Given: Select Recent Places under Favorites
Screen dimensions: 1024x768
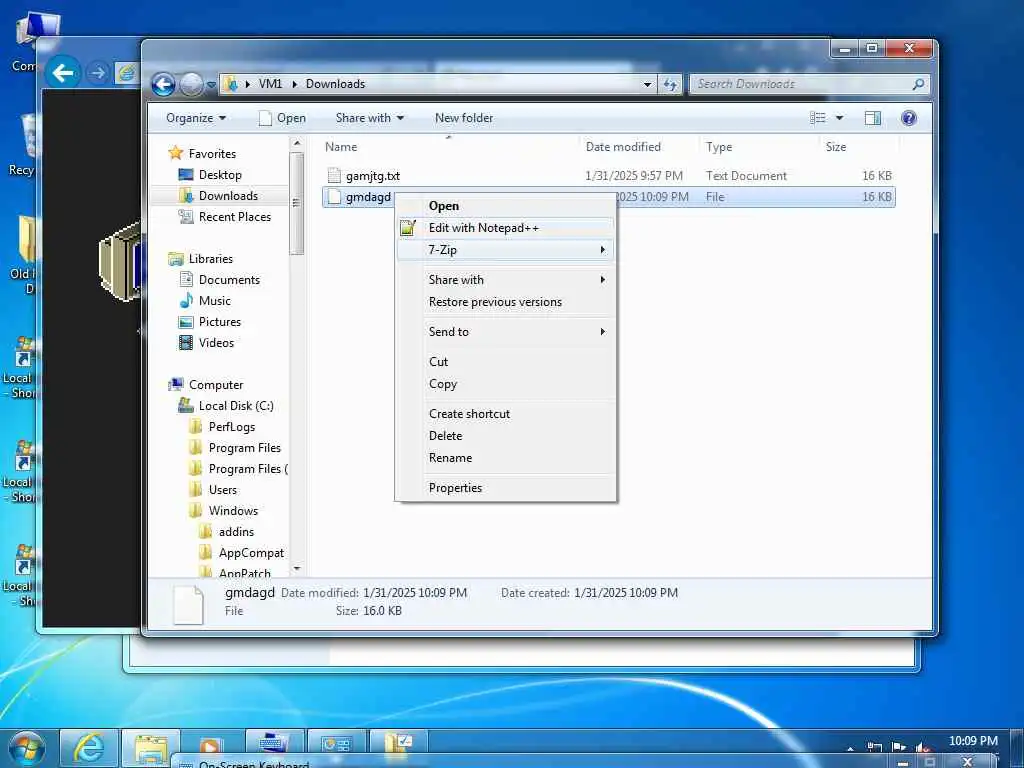Looking at the screenshot, I should click(234, 217).
